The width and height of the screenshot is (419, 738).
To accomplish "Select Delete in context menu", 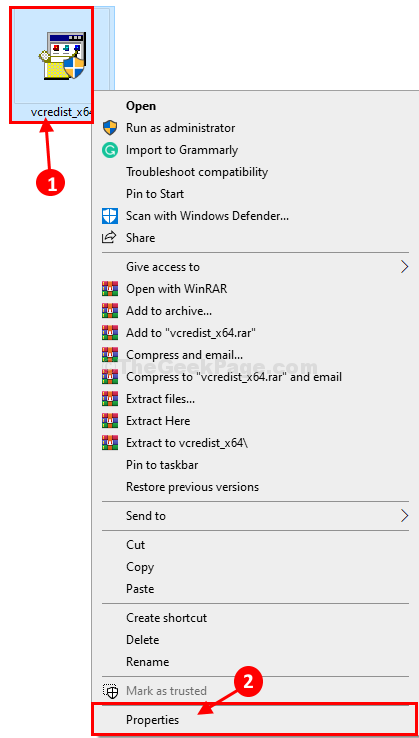I will coord(143,640).
